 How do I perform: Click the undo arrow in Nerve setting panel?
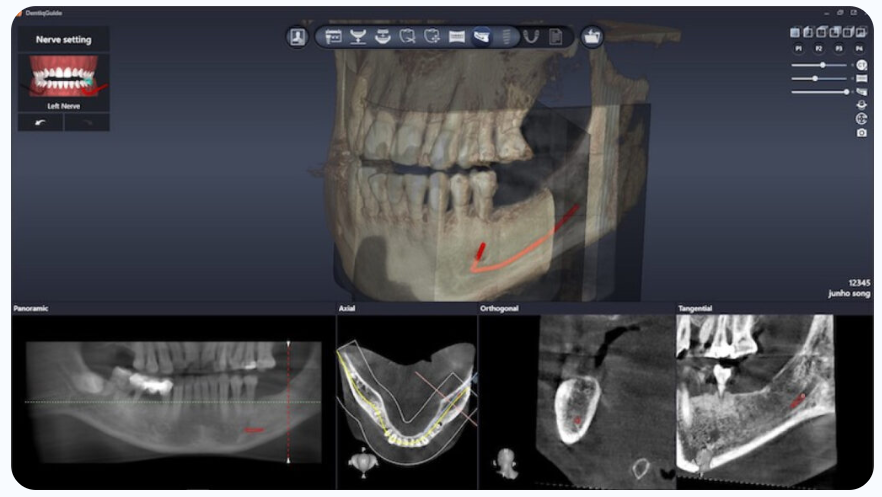click(40, 122)
